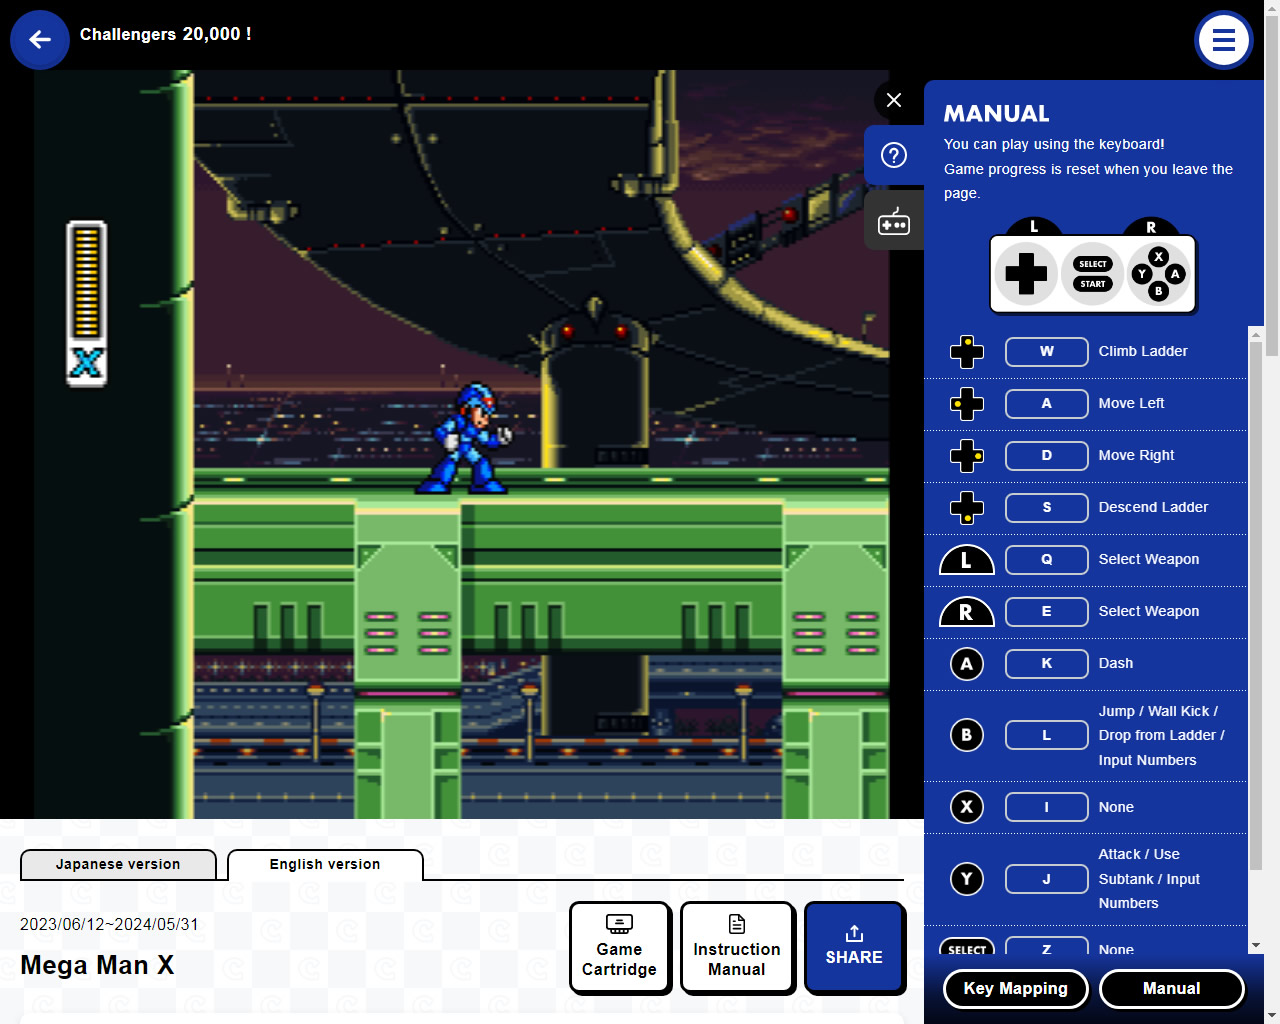Select the K key mapping for Dash
The height and width of the screenshot is (1024, 1280).
(1047, 664)
